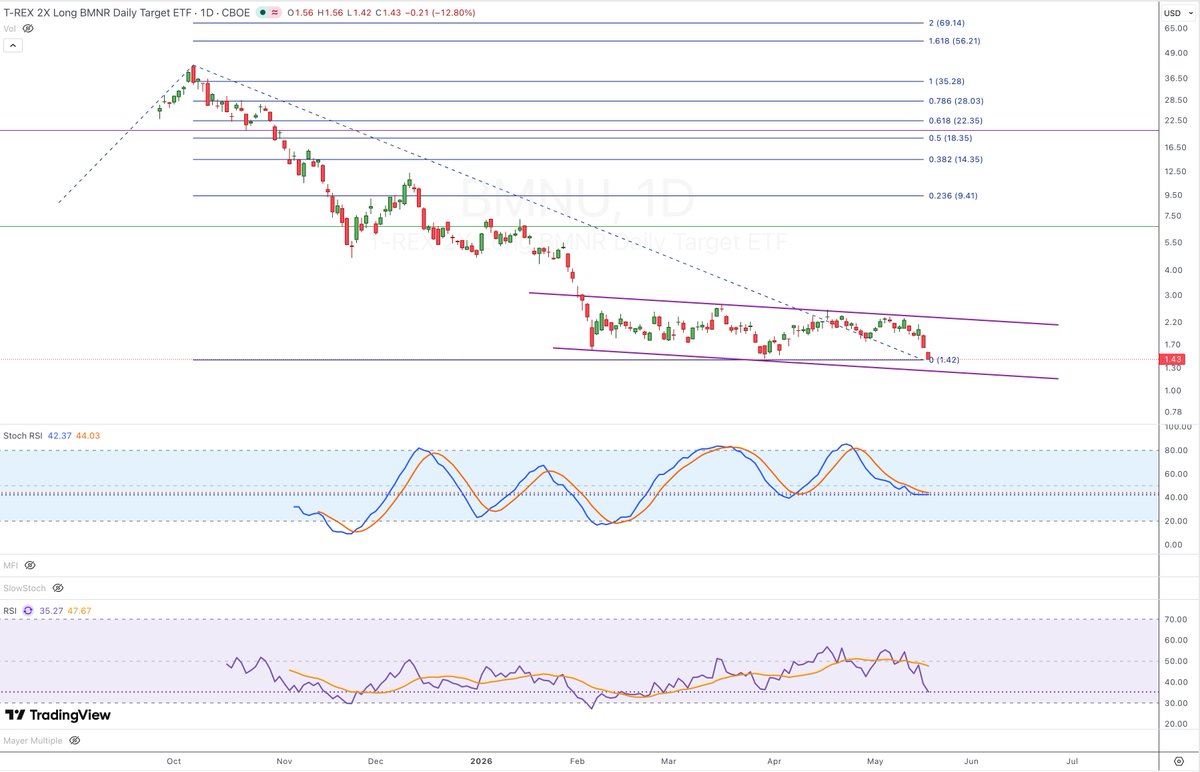
Task: Click Stoch RSI value 44.03
Action: pos(86,435)
